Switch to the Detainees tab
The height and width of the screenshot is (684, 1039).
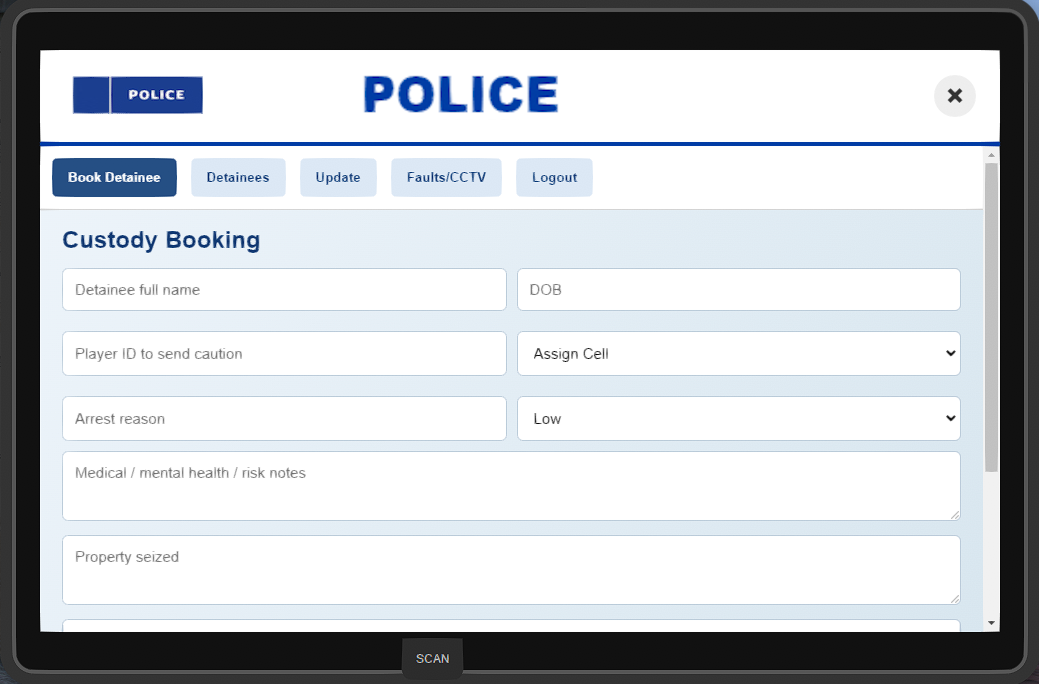click(238, 178)
